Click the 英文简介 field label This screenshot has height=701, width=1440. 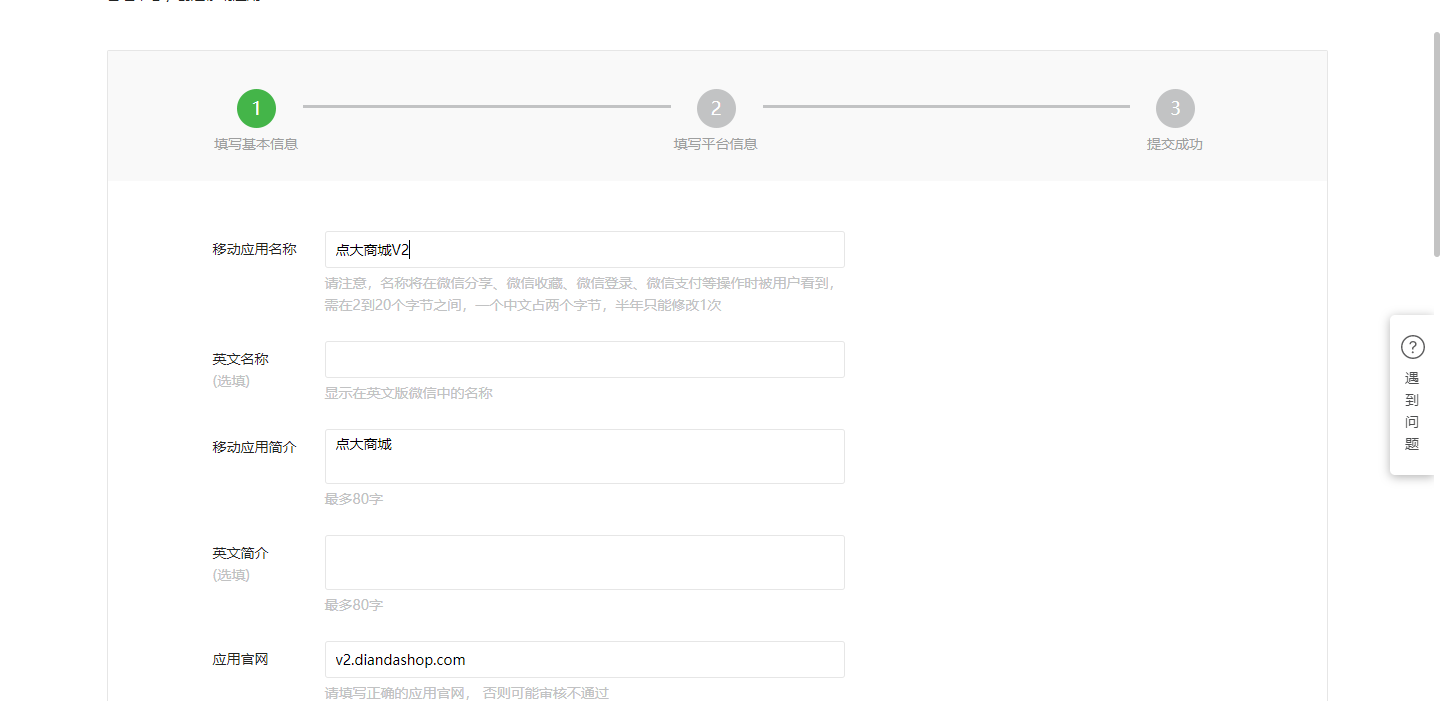[240, 553]
